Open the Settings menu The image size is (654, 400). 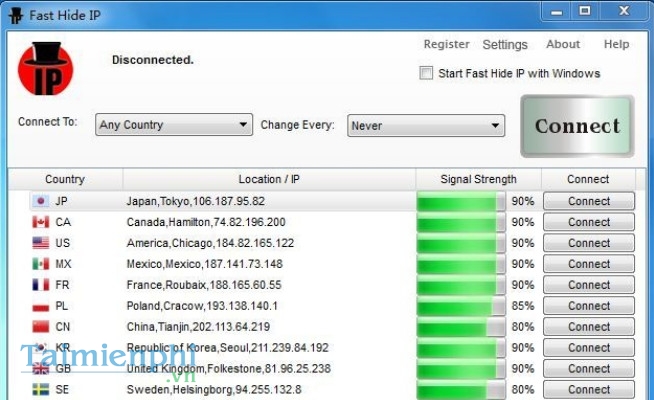pos(505,44)
